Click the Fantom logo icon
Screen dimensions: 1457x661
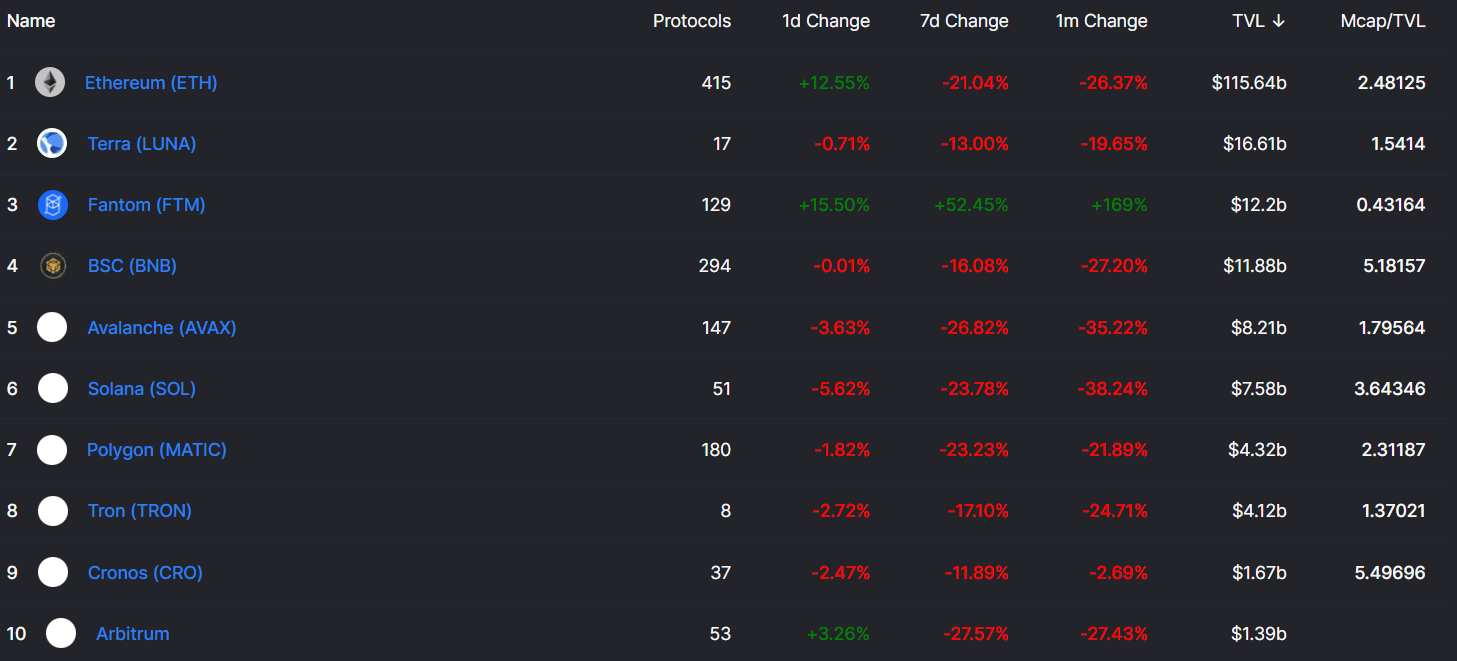(52, 205)
